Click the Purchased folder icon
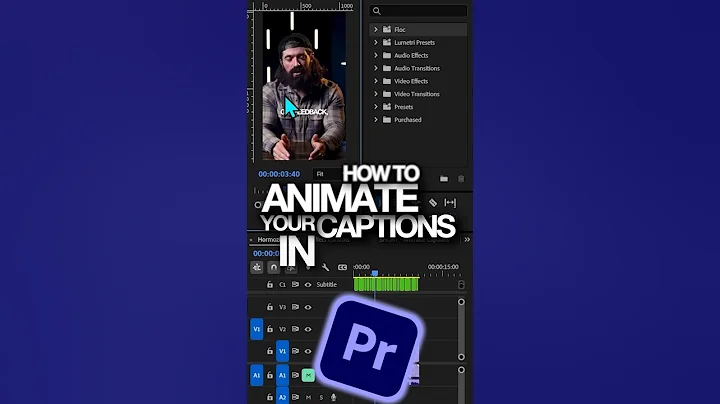This screenshot has width=720, height=404. [387, 119]
